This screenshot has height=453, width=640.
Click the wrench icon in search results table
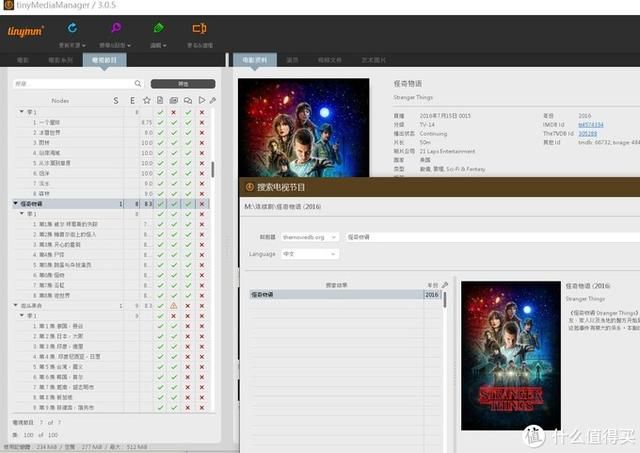[445, 285]
